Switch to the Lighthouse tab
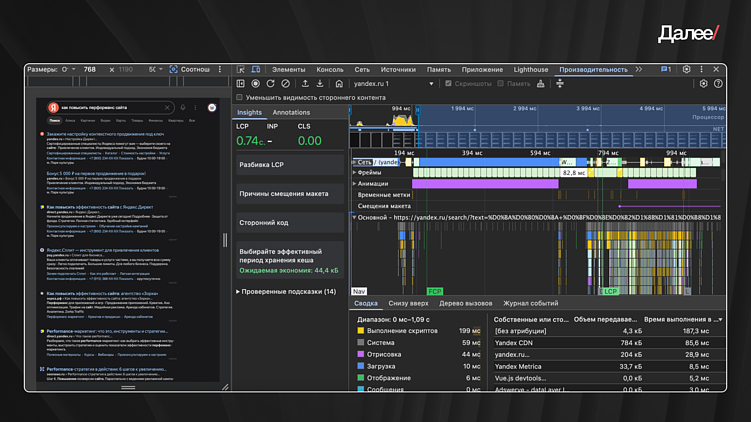 (x=531, y=69)
